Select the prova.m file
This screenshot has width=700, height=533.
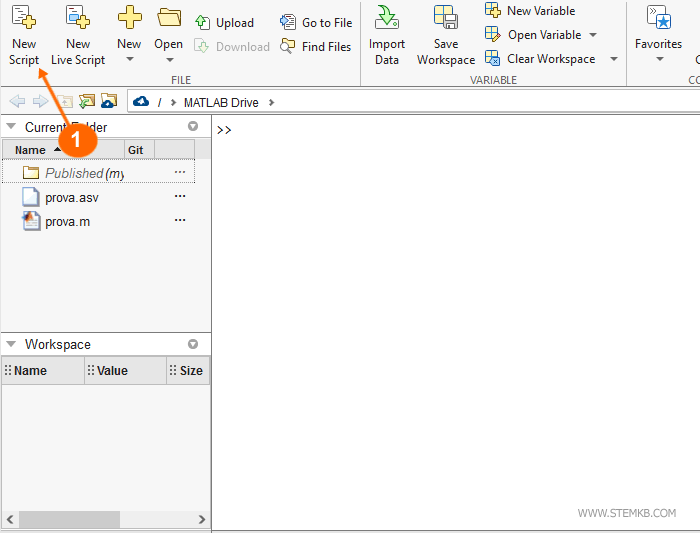coord(67,221)
